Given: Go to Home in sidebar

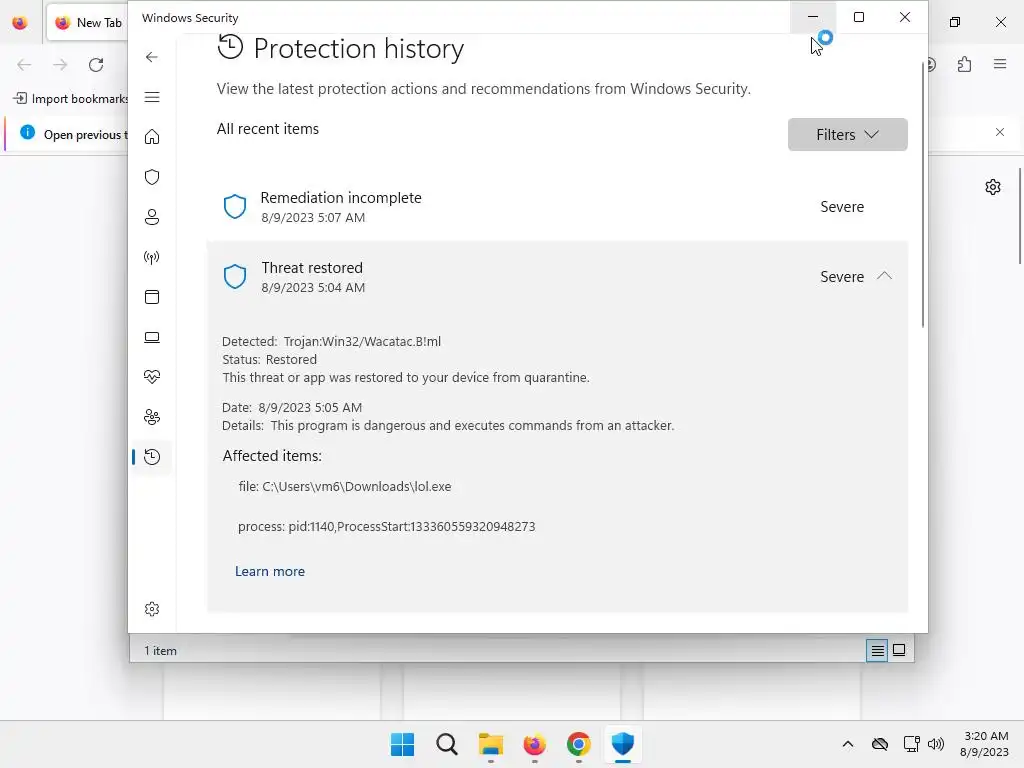Looking at the screenshot, I should point(152,137).
